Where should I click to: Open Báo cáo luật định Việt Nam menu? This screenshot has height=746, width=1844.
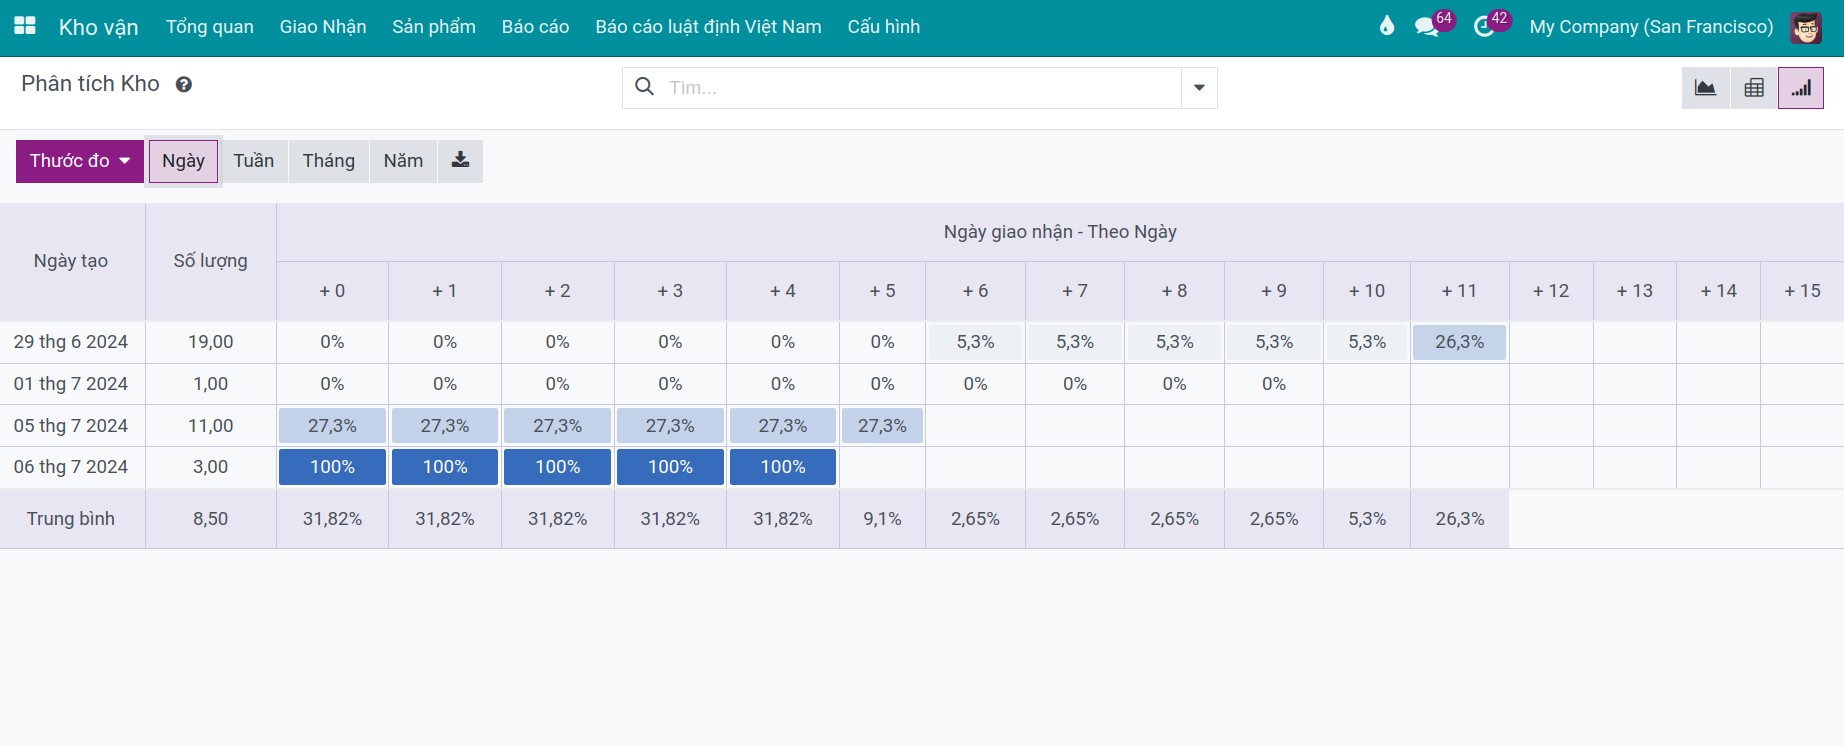708,27
